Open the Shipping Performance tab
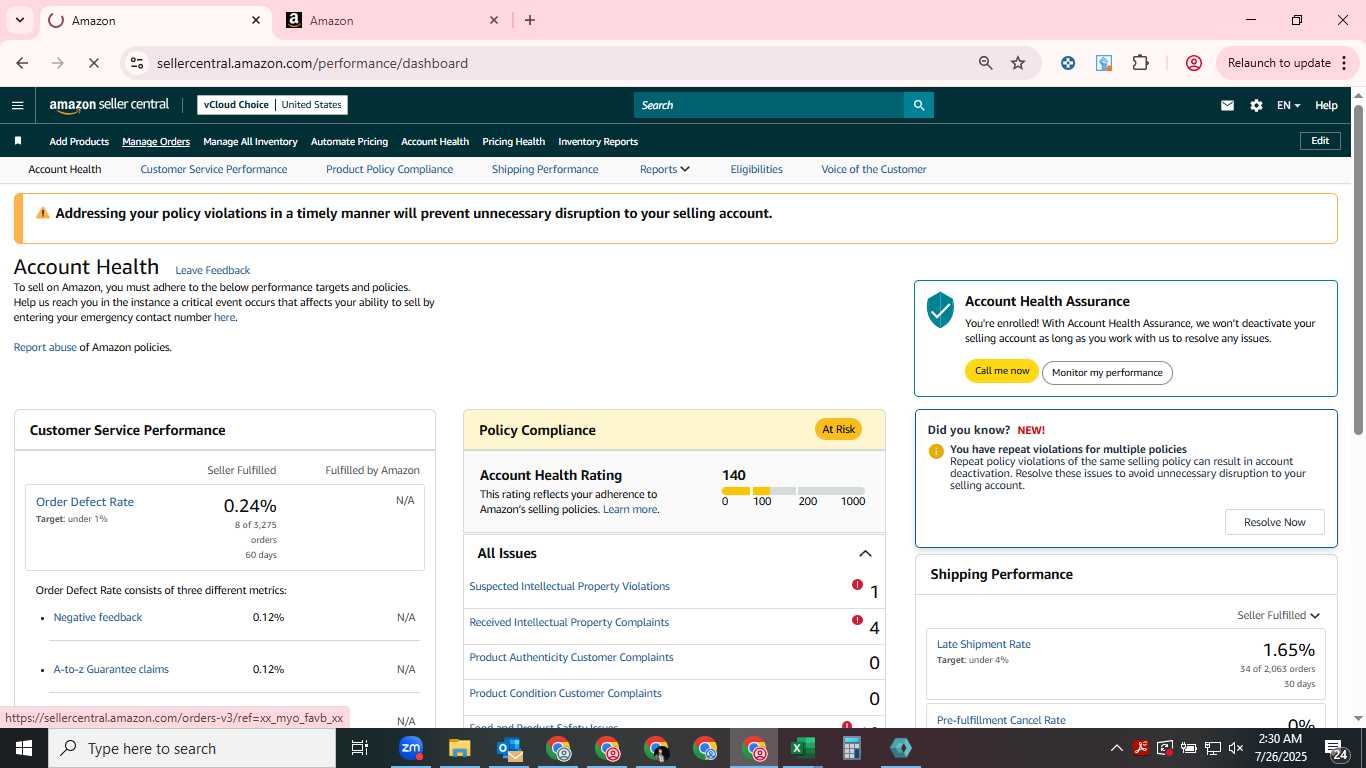The image size is (1366, 768). 545,169
